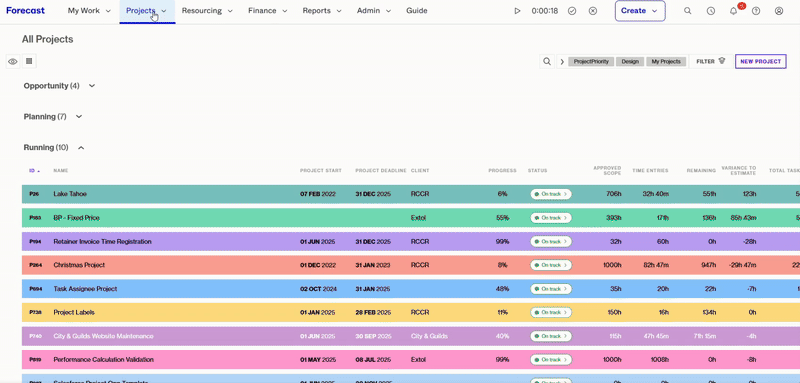The width and height of the screenshot is (800, 383).
Task: Open the Reports menu
Action: pyautogui.click(x=322, y=11)
